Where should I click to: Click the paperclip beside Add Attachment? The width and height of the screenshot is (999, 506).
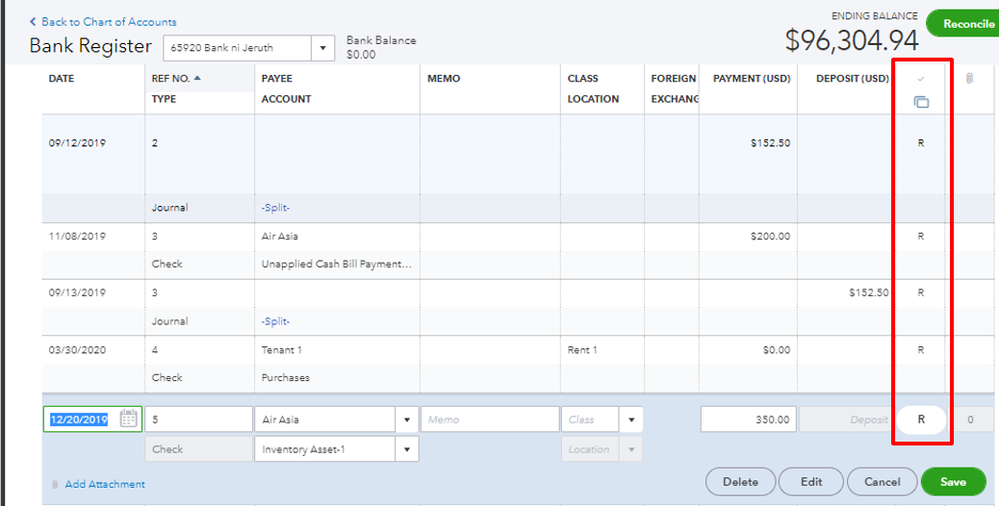pos(54,484)
